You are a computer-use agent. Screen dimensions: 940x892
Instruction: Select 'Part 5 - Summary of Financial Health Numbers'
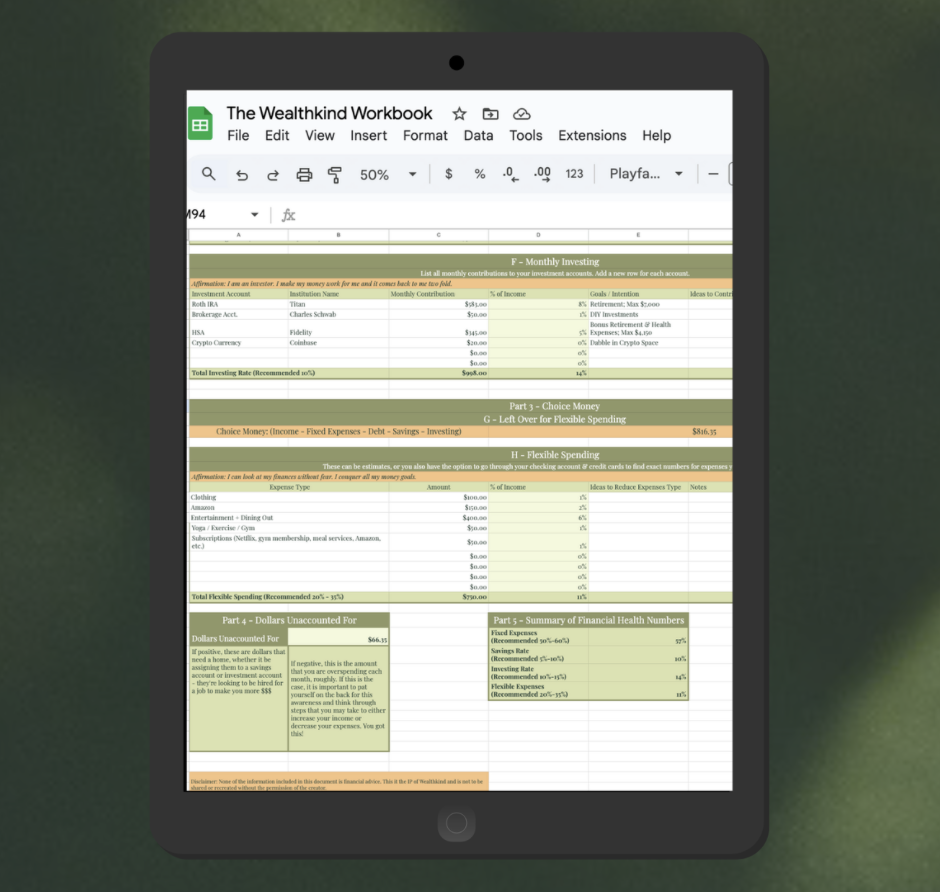(x=588, y=620)
